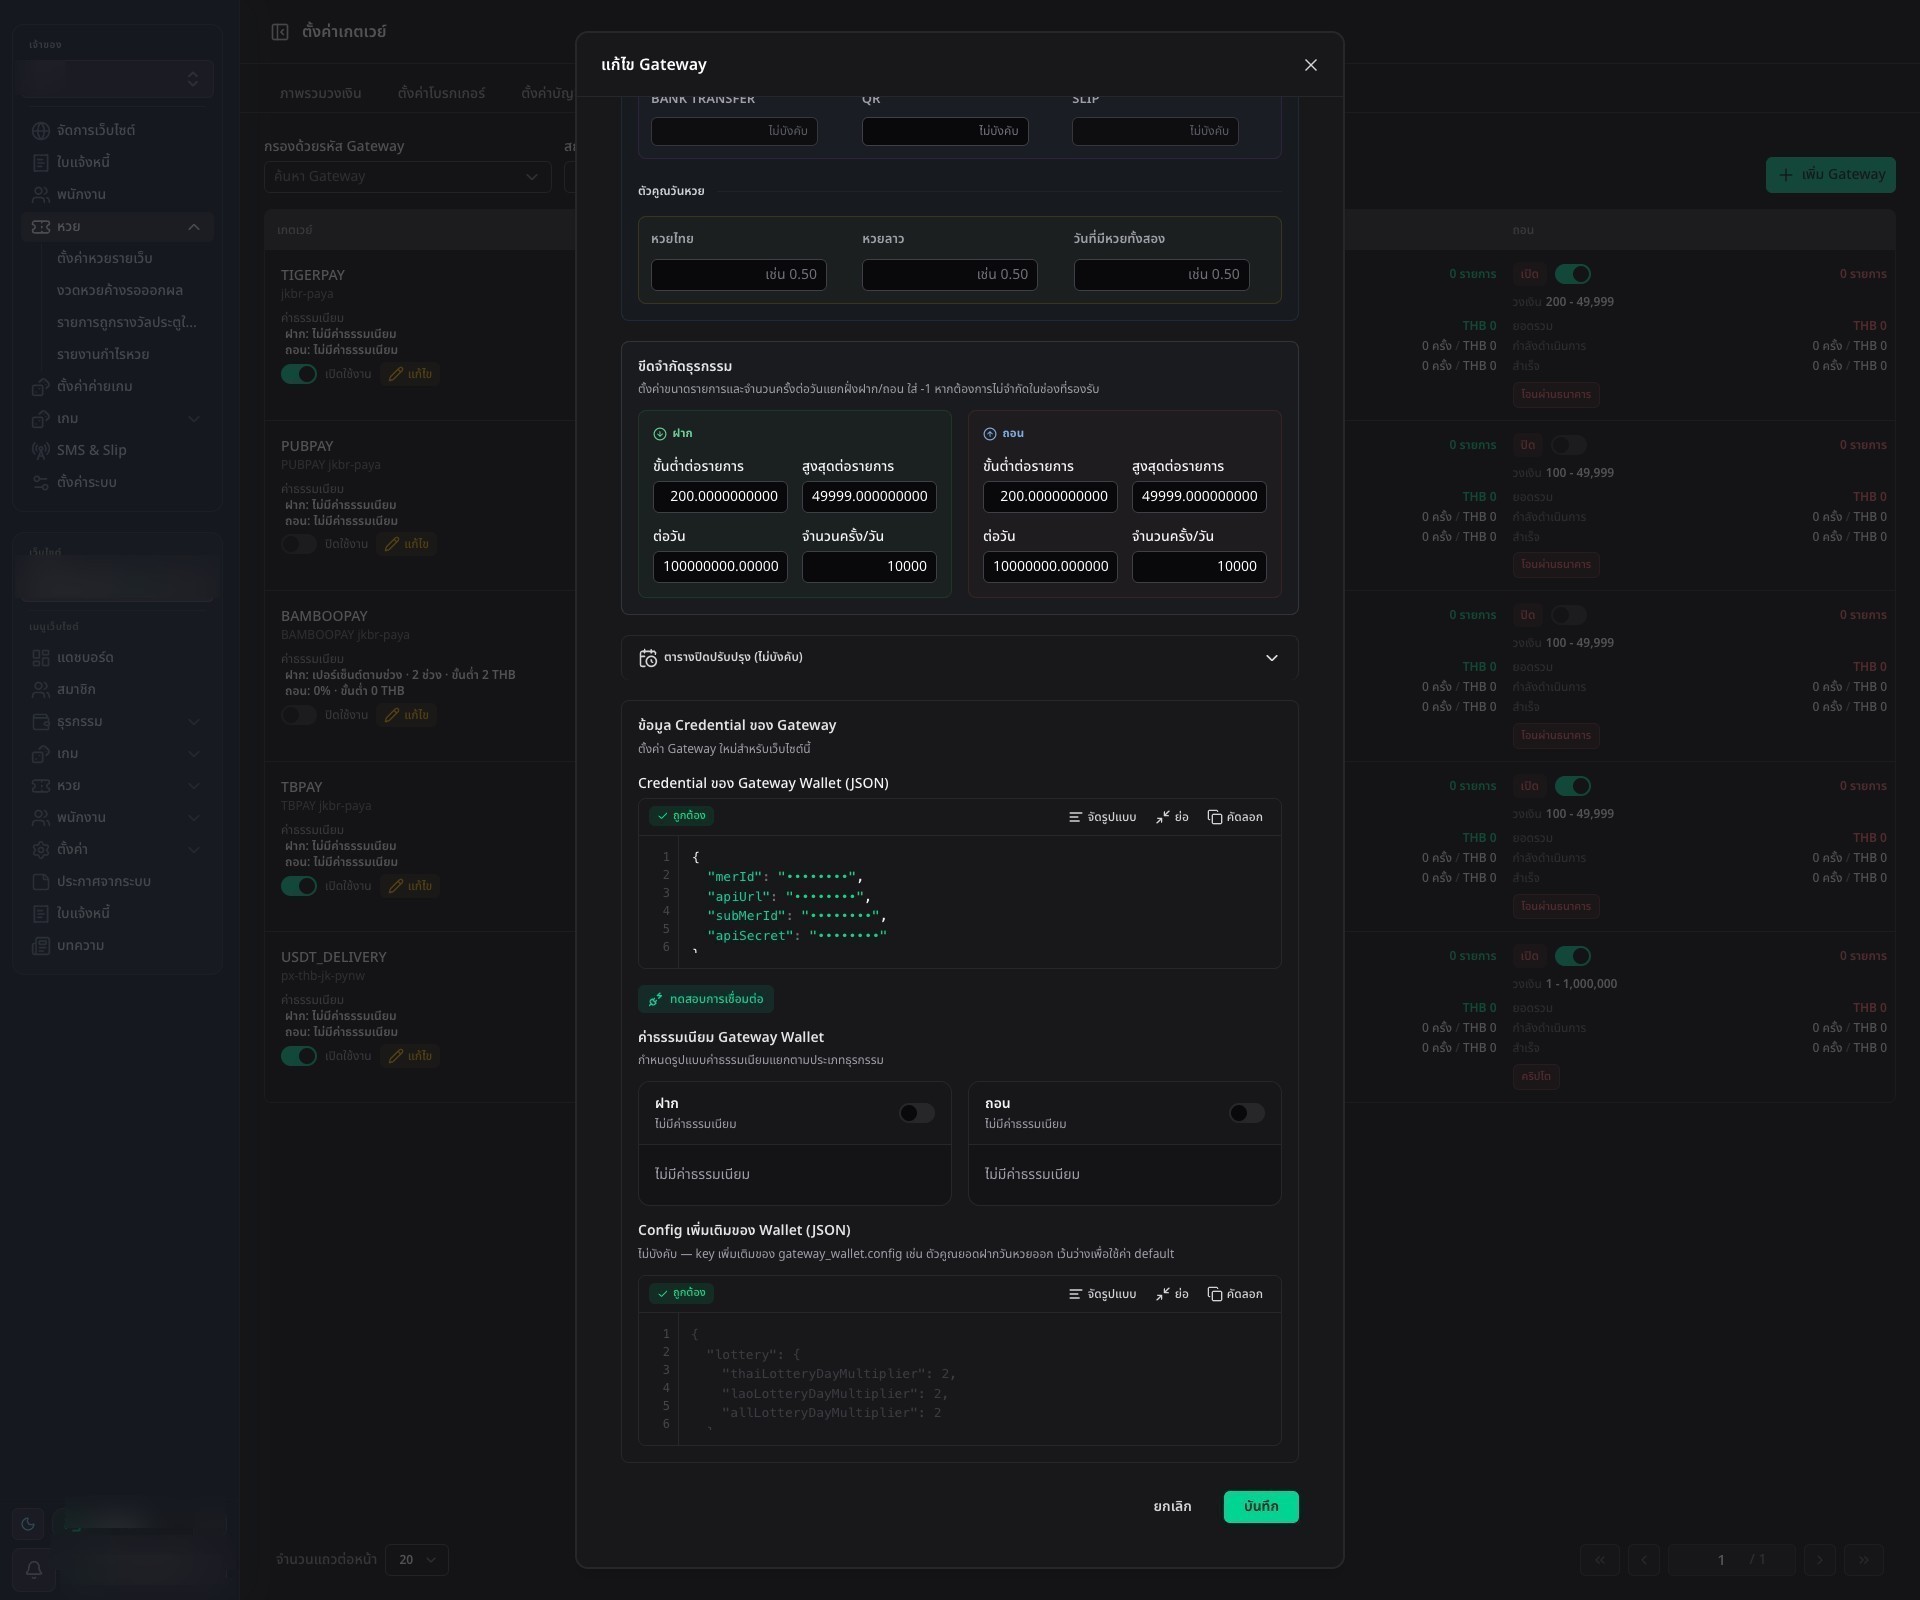This screenshot has height=1600, width=1920.
Task: Click deposit ต่อวัน limit field
Action: (x=721, y=567)
